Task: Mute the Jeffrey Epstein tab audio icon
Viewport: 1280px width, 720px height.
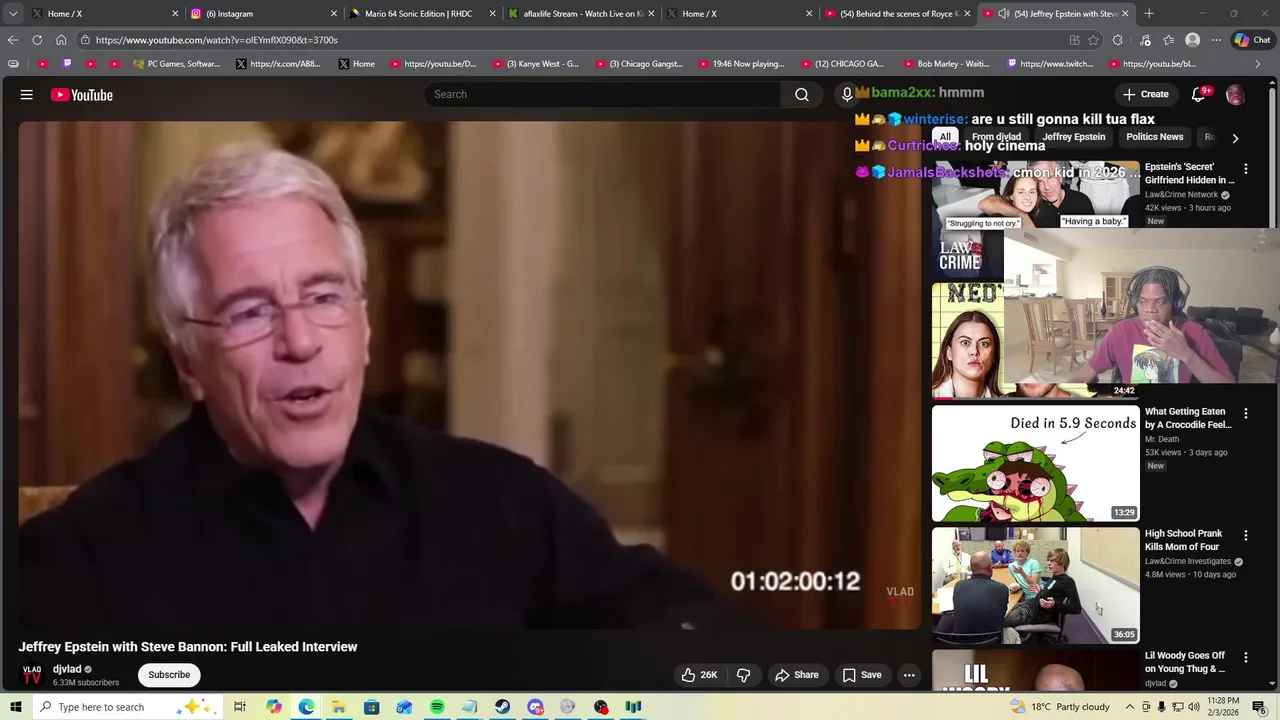Action: pyautogui.click(x=1003, y=13)
